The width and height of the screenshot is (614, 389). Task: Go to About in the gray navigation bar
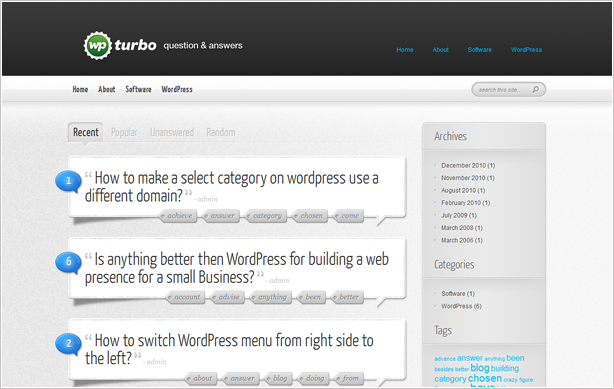click(107, 89)
